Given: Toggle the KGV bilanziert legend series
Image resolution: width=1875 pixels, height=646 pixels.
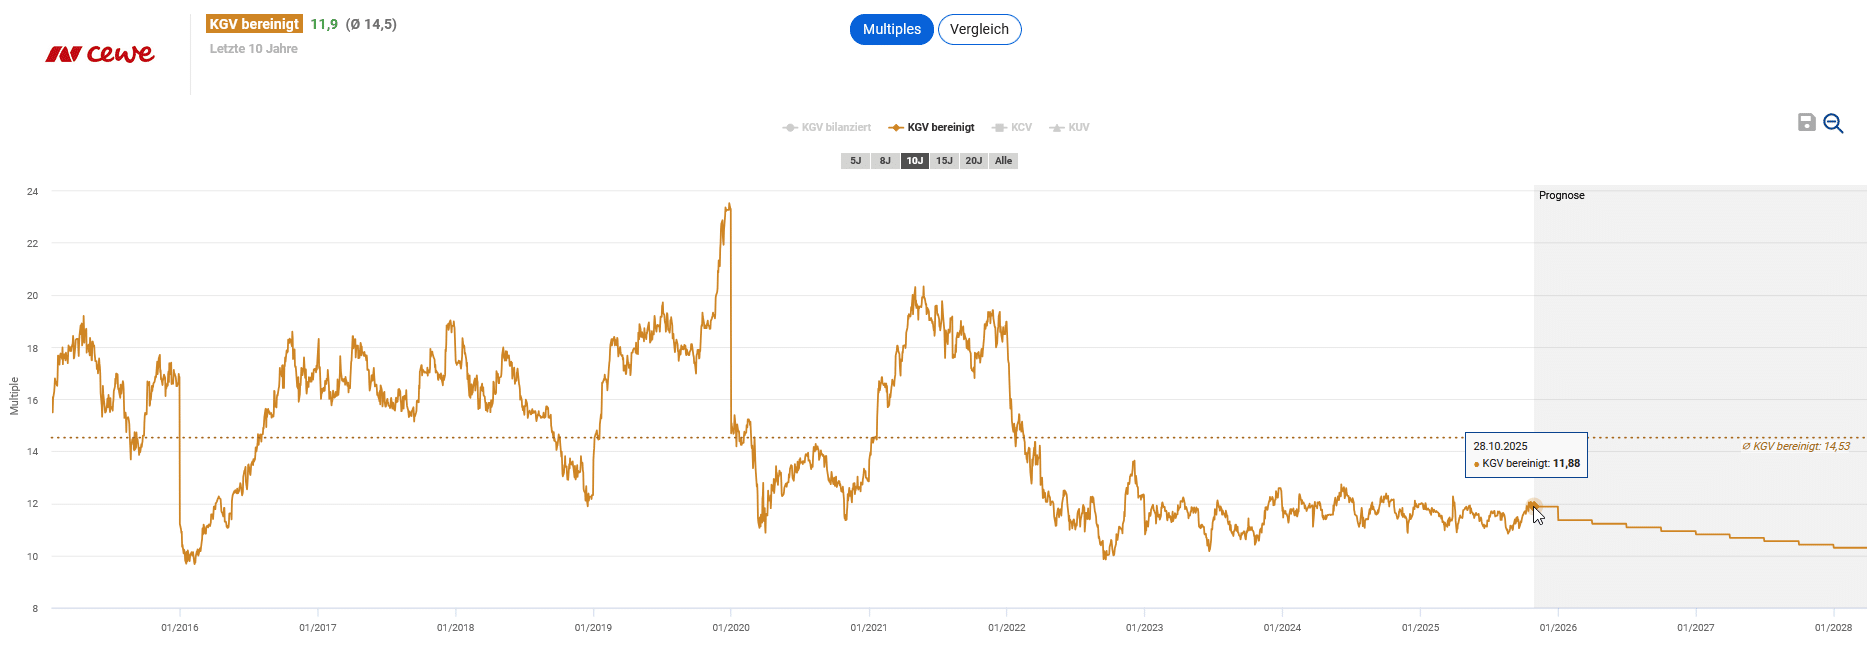Looking at the screenshot, I should point(827,128).
